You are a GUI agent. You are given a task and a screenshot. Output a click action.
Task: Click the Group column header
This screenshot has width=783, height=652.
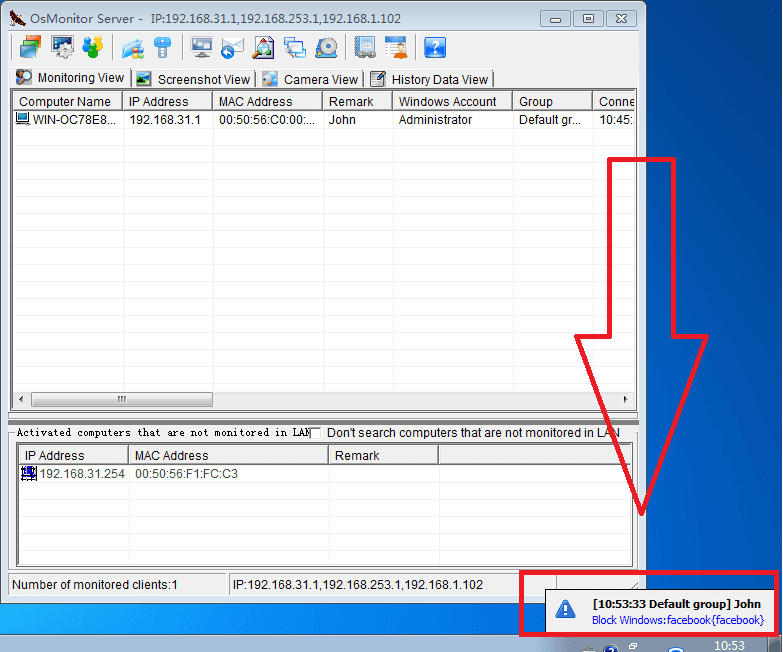pos(553,101)
